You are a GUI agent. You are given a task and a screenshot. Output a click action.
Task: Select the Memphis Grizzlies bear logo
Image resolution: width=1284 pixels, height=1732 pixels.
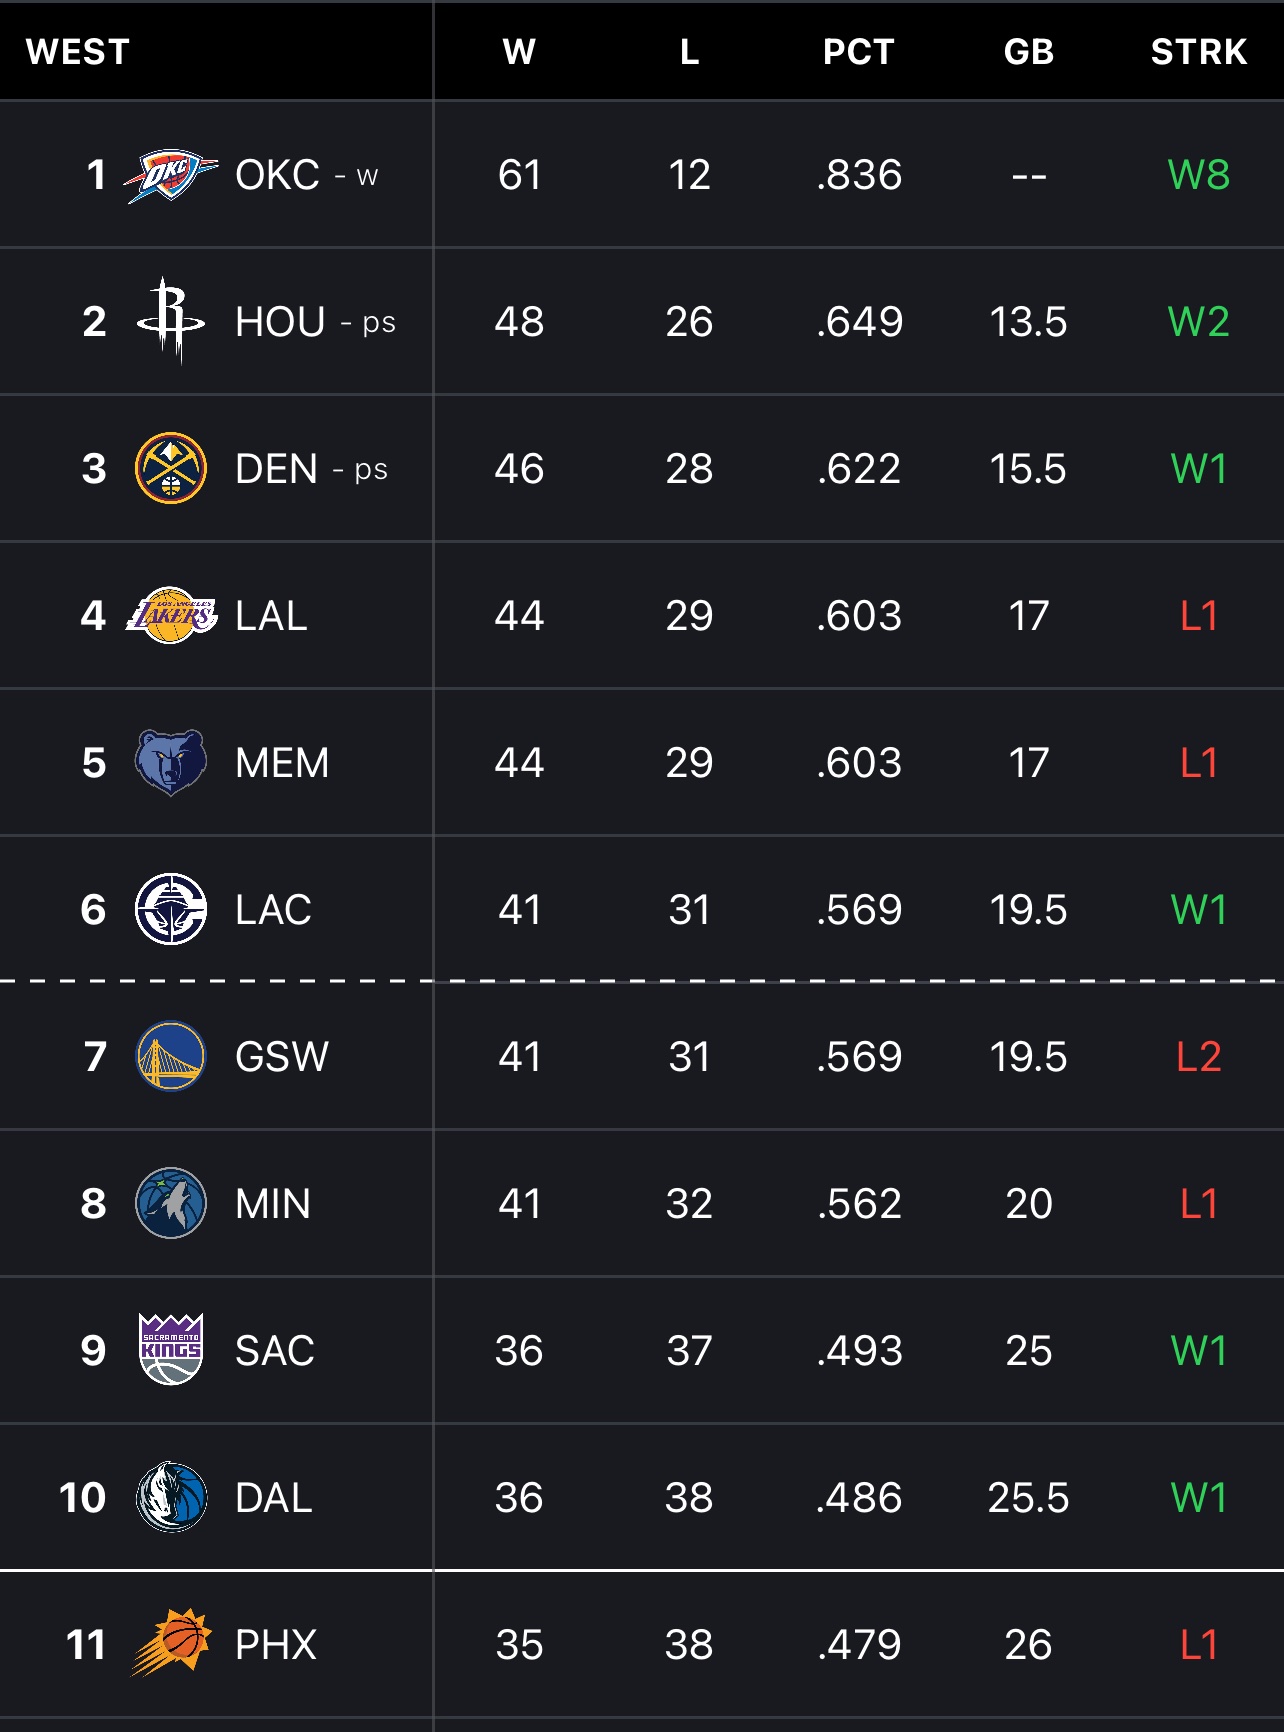pyautogui.click(x=171, y=762)
